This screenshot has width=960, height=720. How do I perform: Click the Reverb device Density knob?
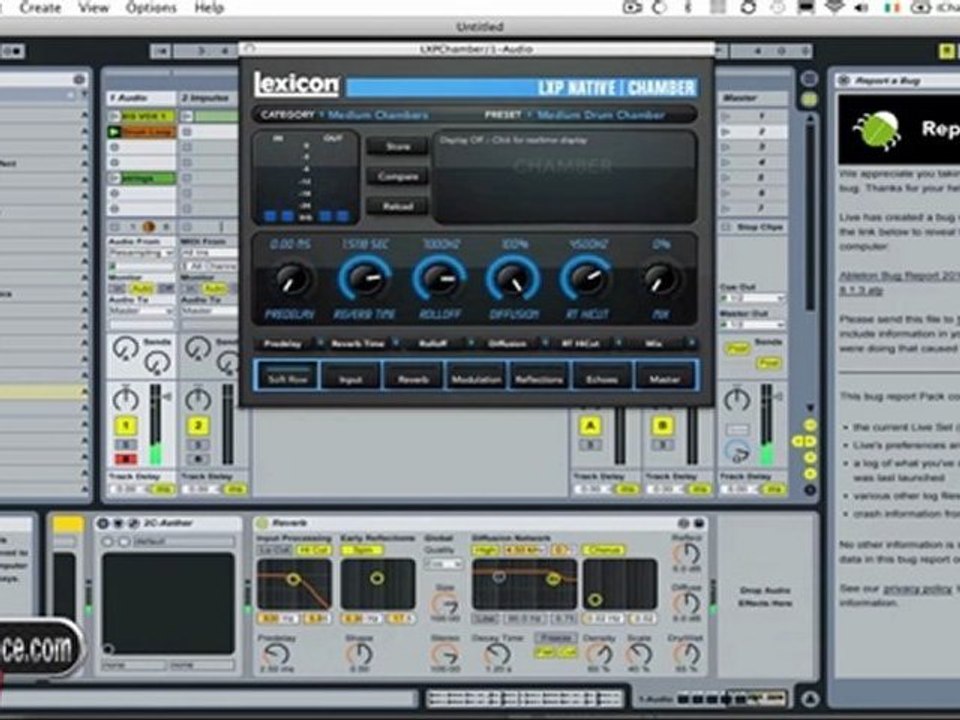598,654
